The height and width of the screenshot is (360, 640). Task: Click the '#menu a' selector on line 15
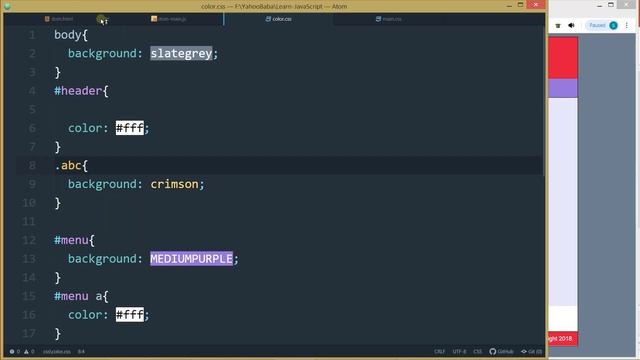[78, 296]
